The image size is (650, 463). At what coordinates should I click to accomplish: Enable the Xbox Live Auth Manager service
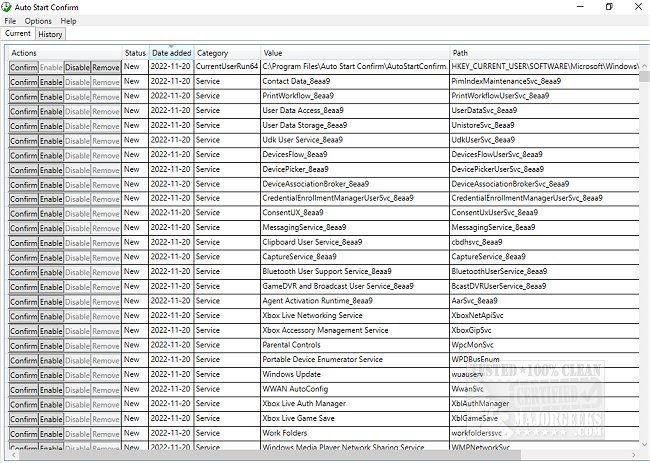click(51, 405)
